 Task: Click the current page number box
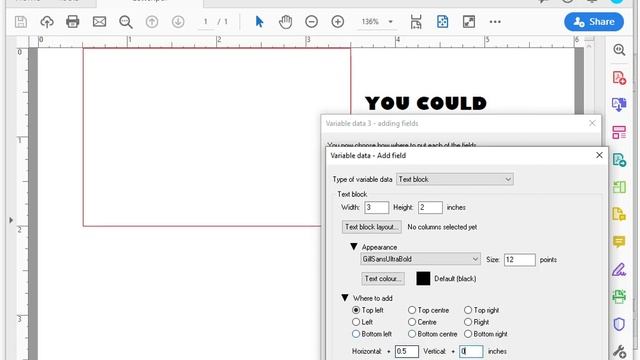tap(205, 22)
